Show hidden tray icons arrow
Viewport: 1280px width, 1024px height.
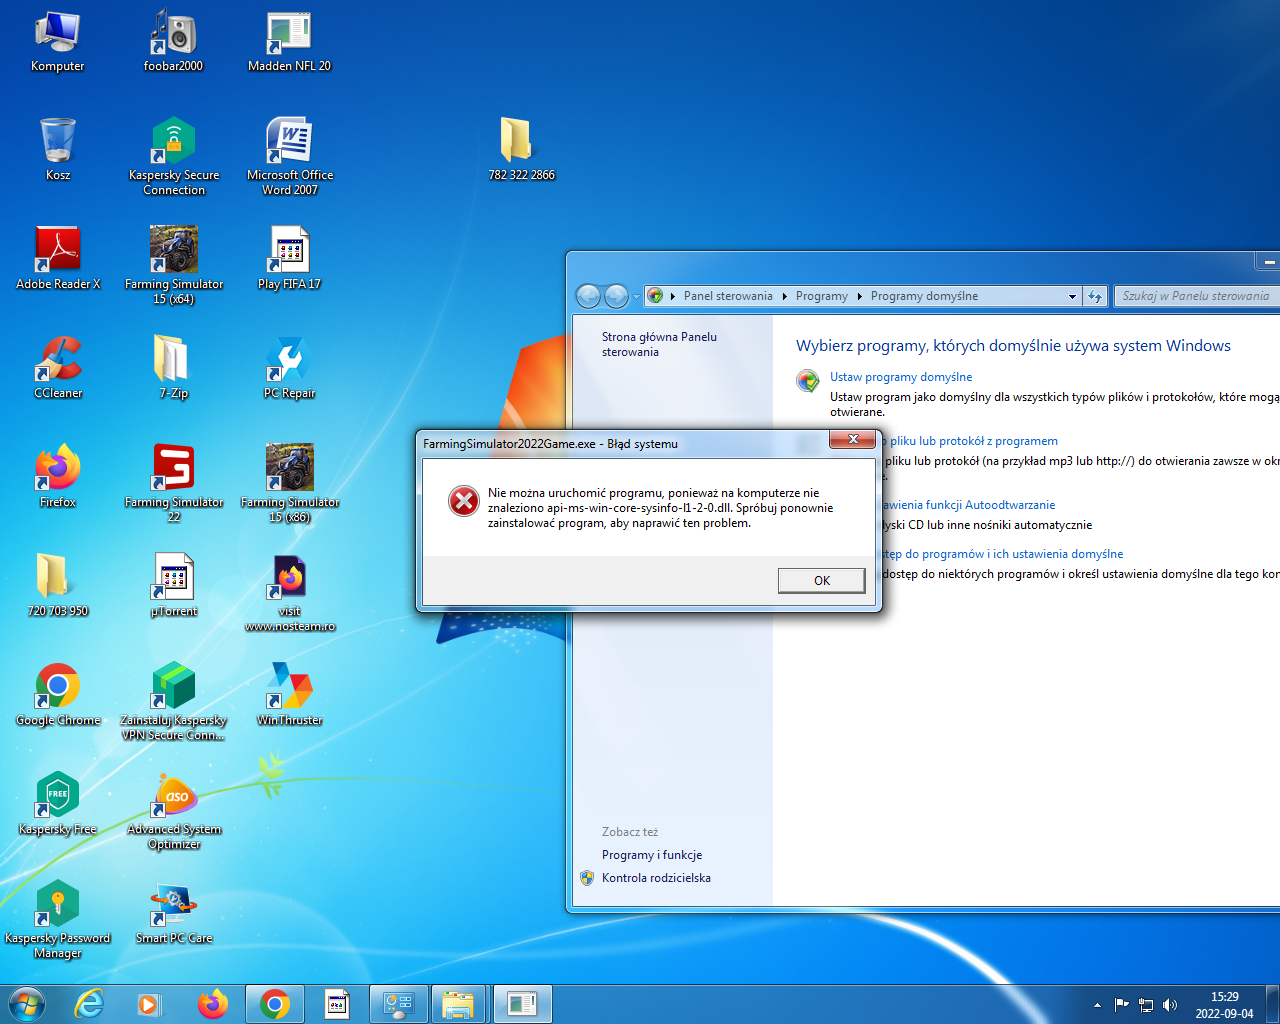(x=1097, y=1005)
